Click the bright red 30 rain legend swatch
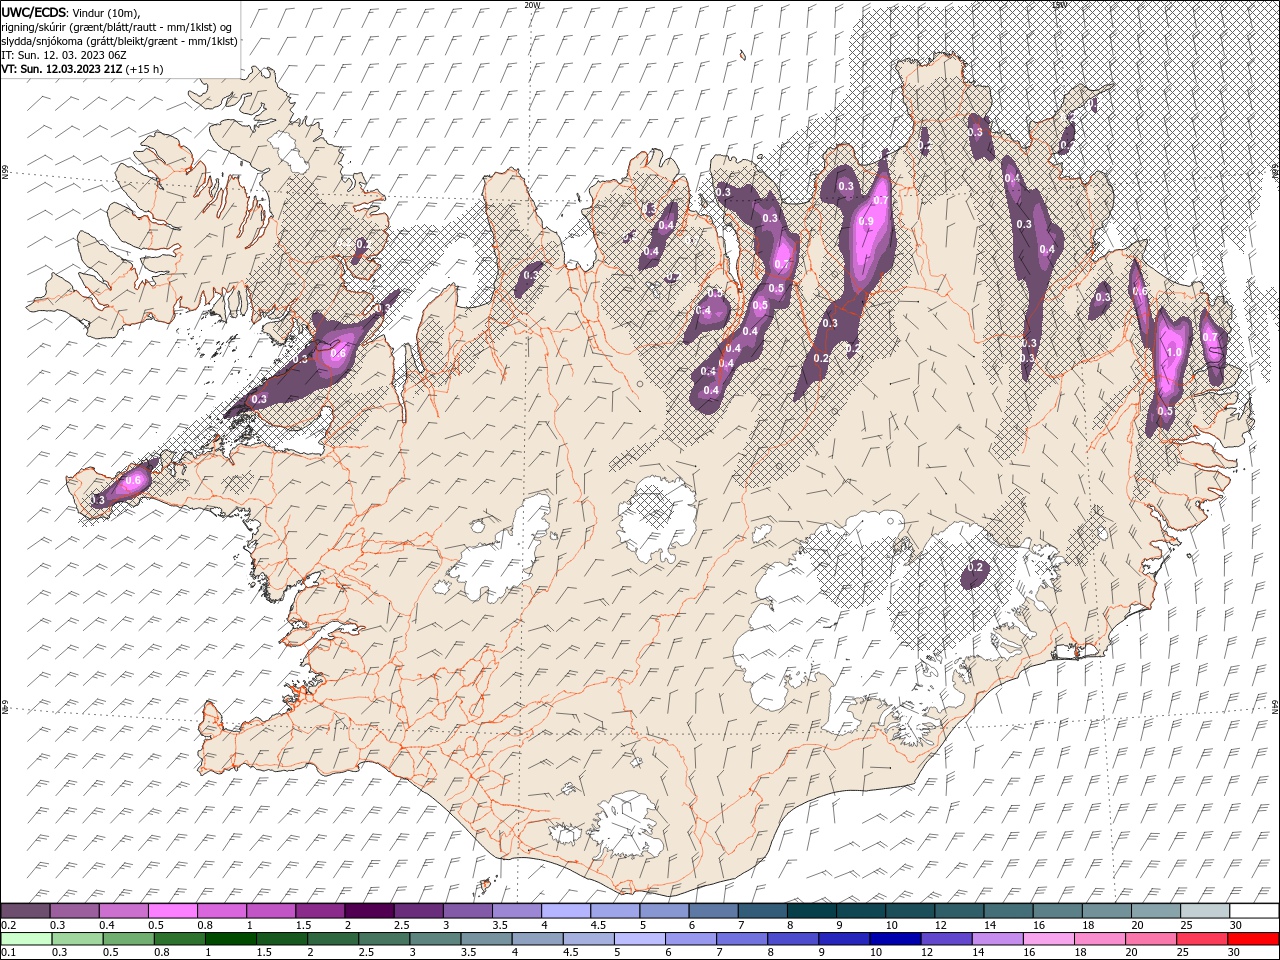The height and width of the screenshot is (960, 1280). pos(1254,939)
